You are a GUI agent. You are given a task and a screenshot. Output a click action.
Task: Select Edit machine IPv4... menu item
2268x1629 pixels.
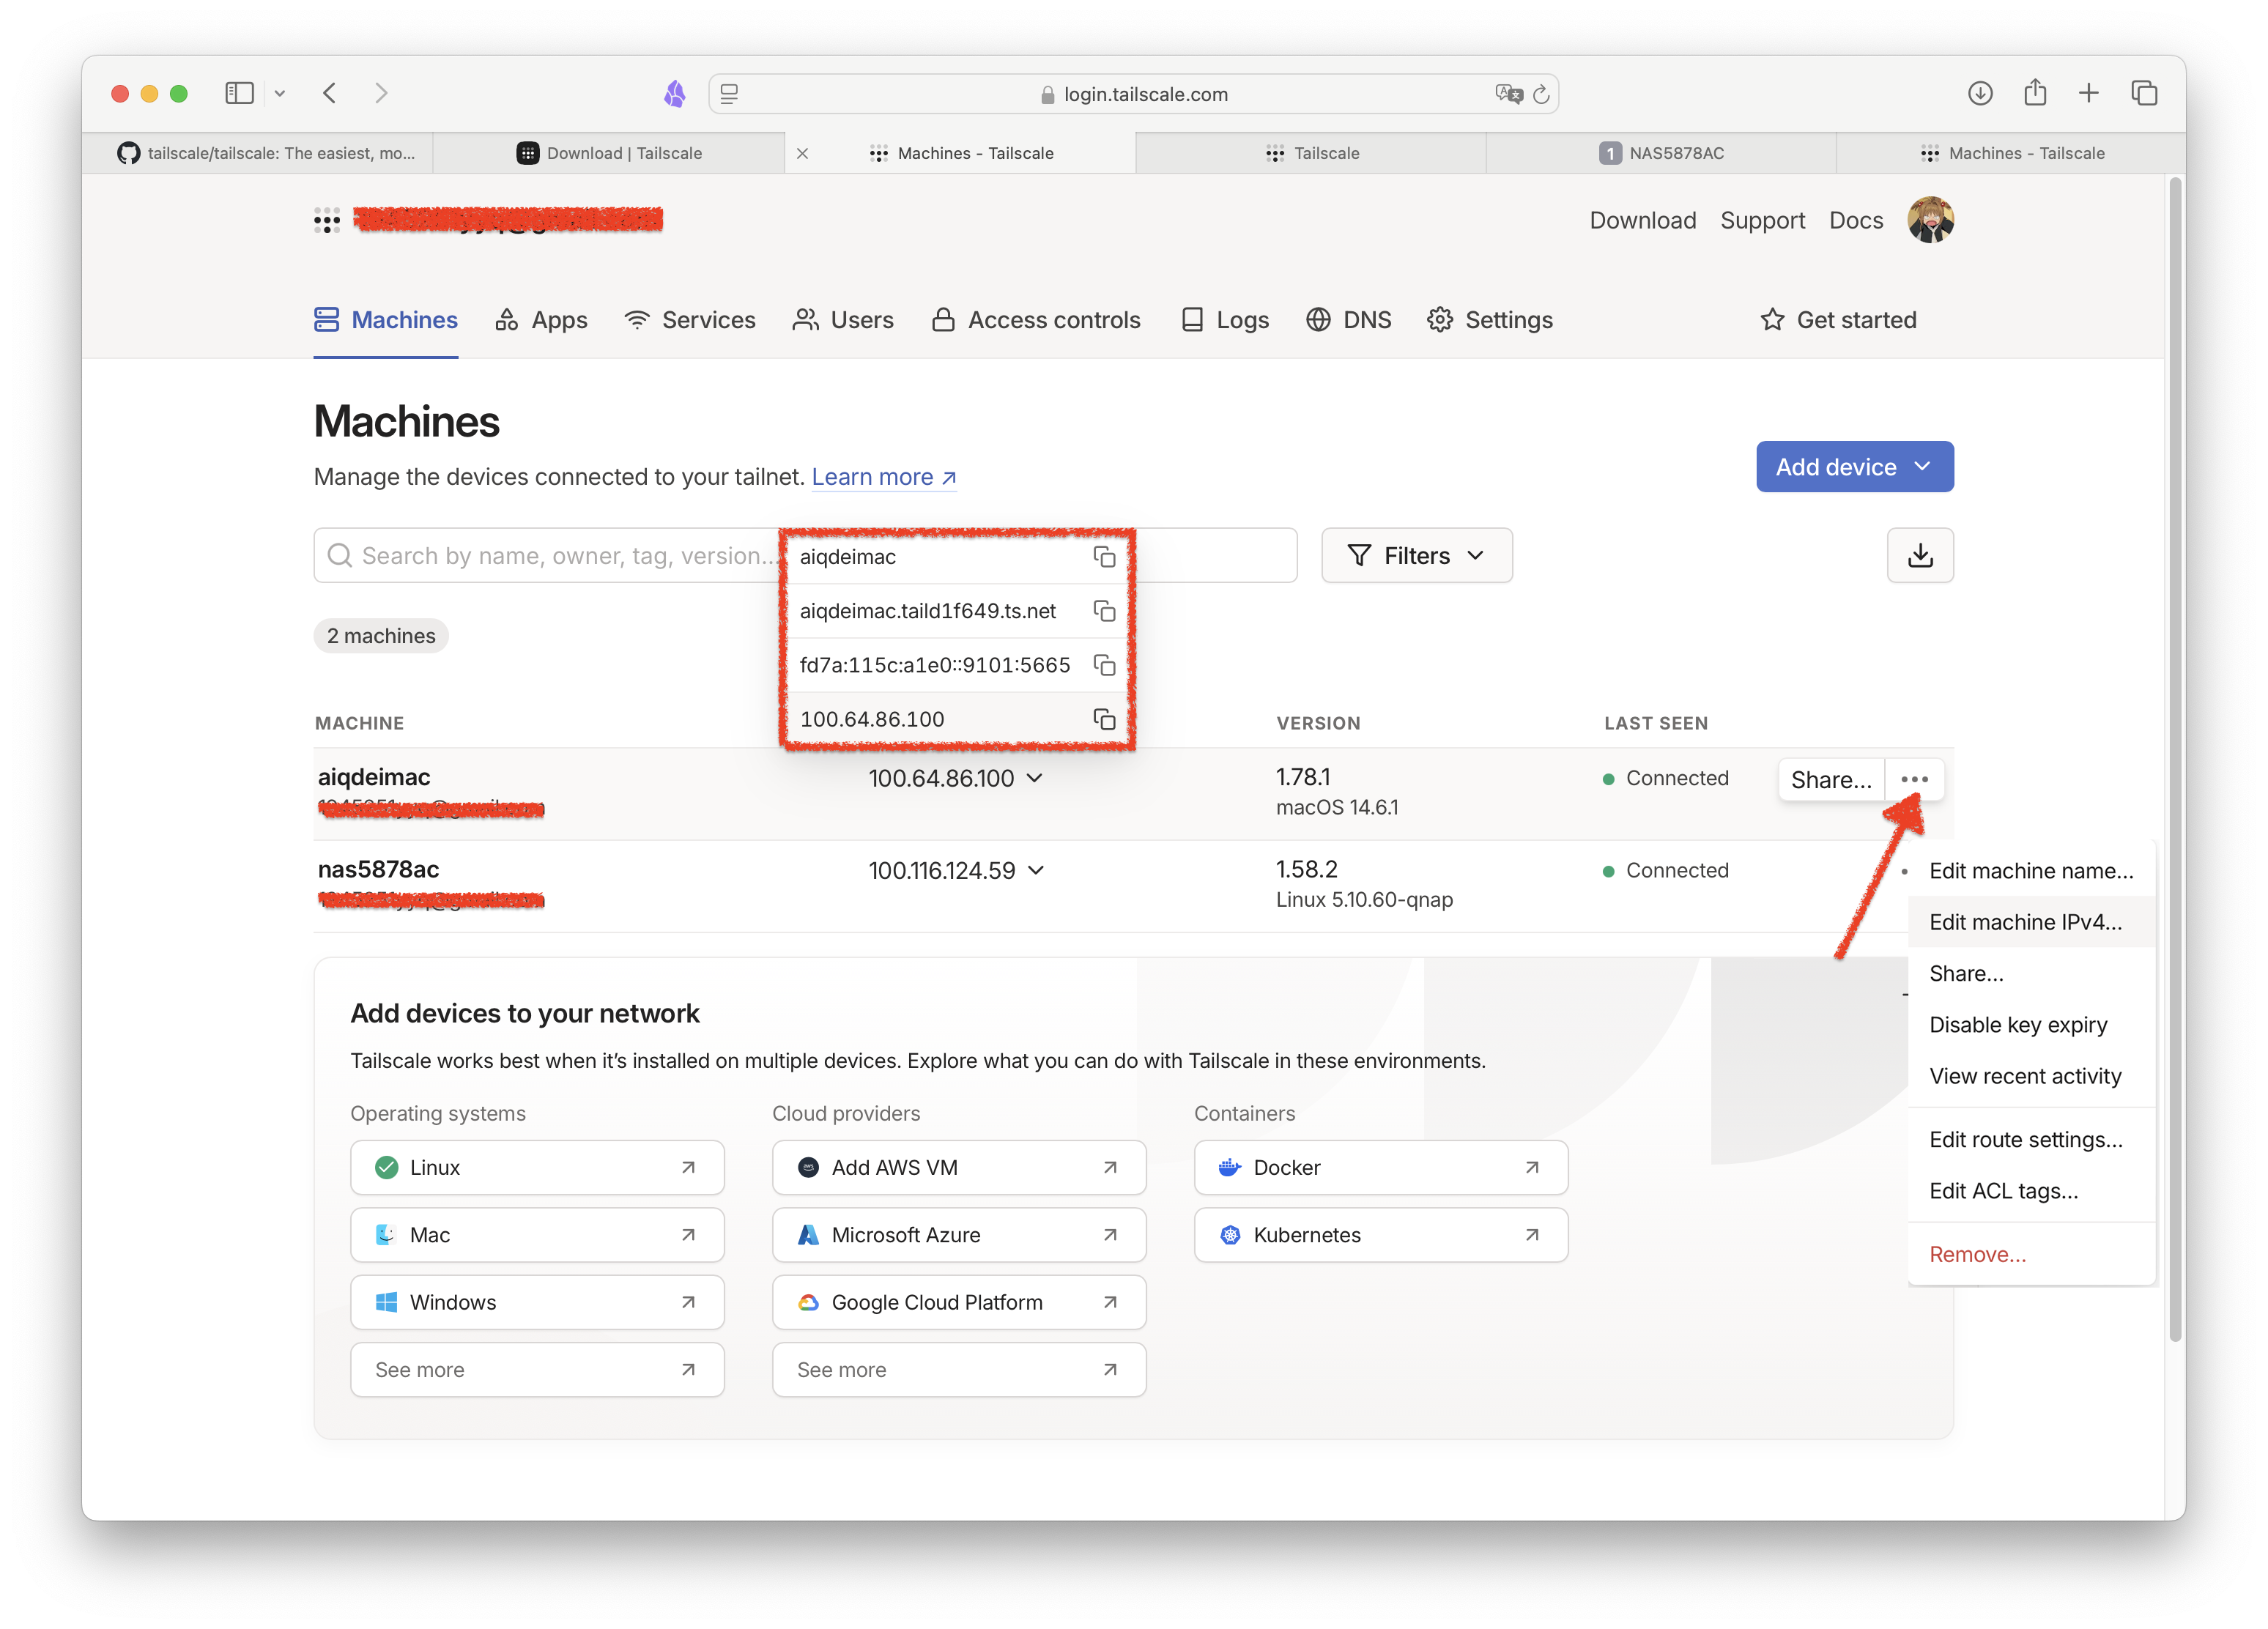tap(2031, 922)
